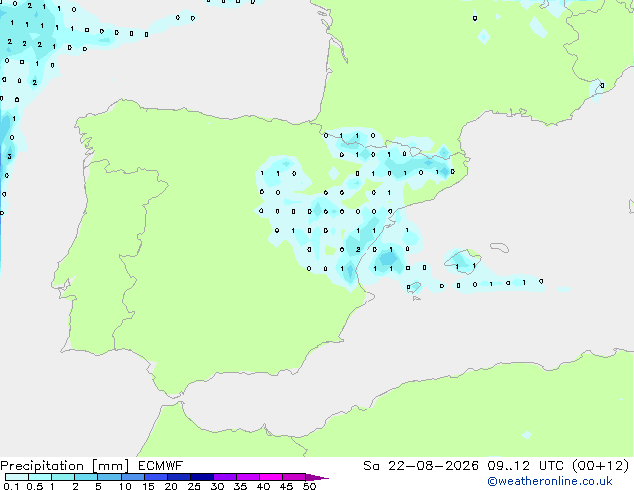Select the 0.1–0.5 mm legend color box
The width and height of the screenshot is (634, 490).
point(17,477)
